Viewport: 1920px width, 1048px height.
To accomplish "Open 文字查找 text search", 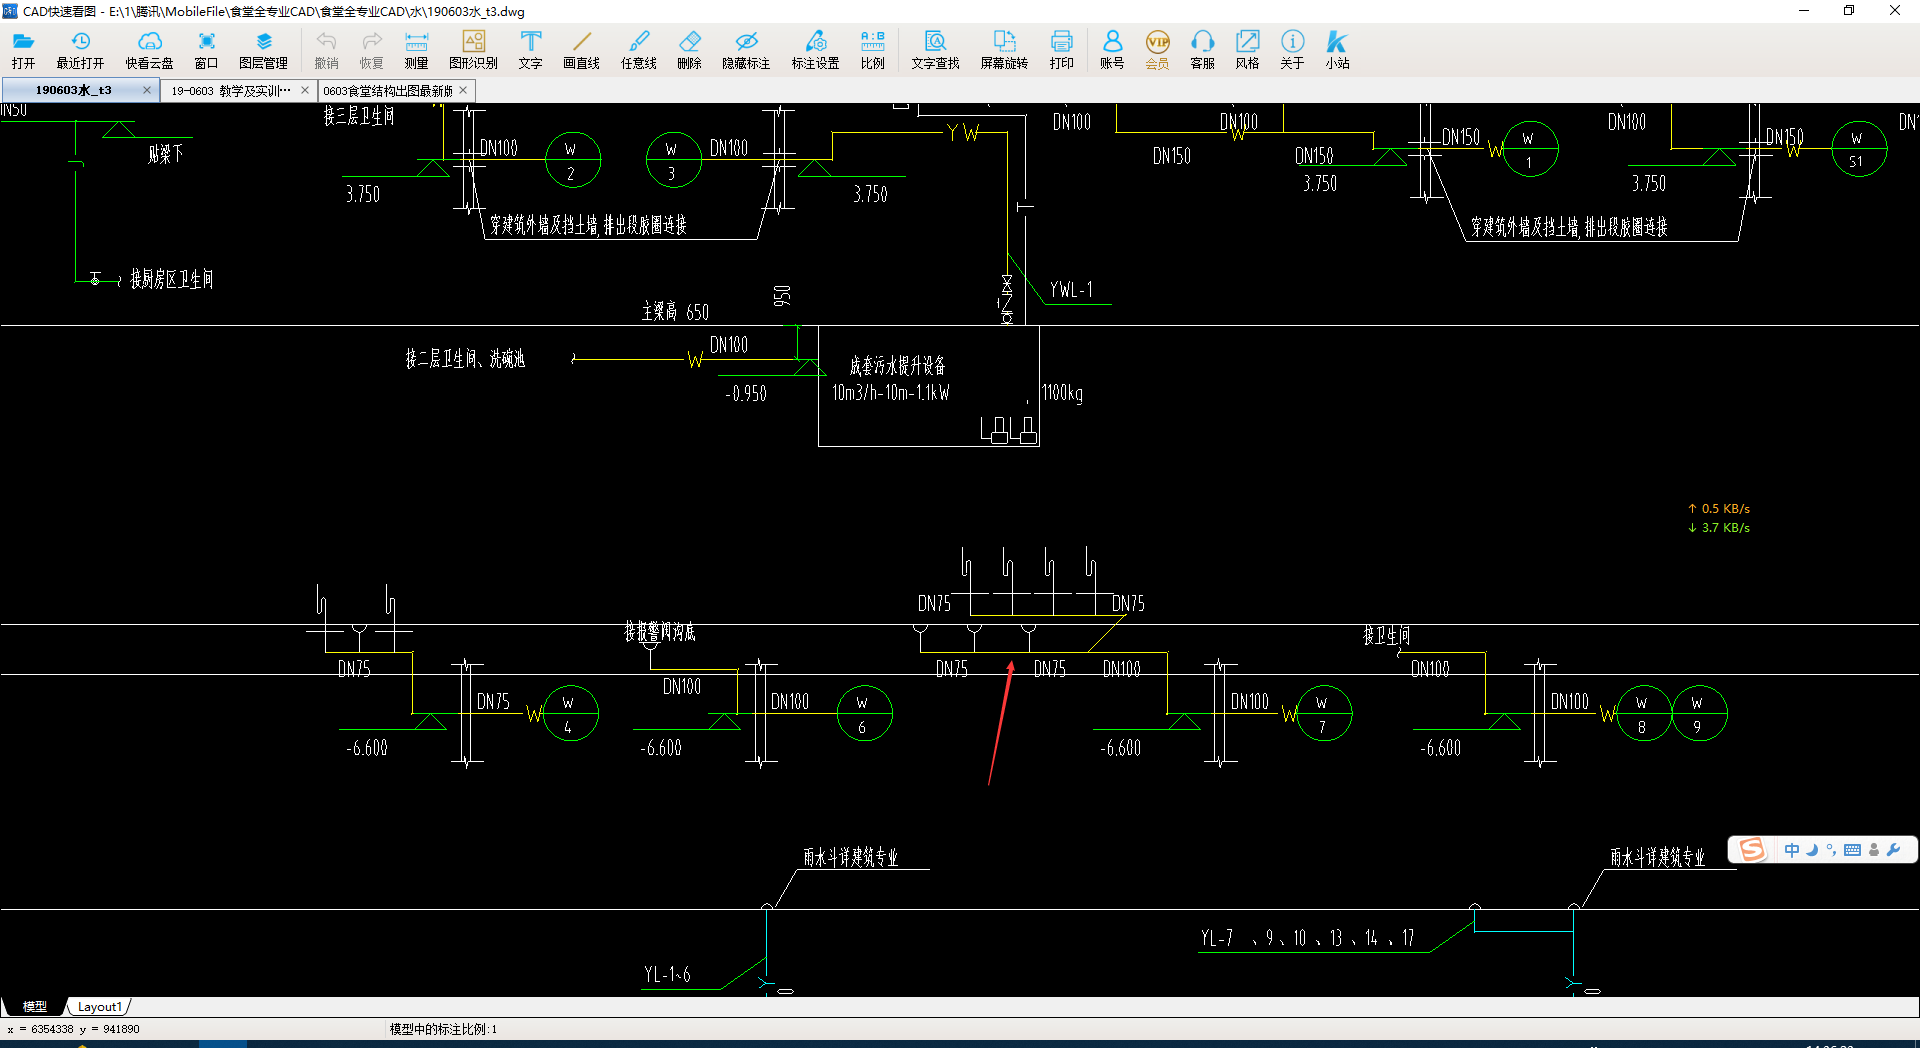I will click(935, 50).
